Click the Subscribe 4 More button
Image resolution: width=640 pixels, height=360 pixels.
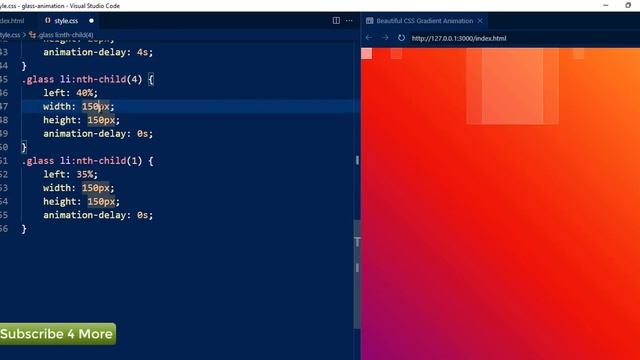[58, 334]
